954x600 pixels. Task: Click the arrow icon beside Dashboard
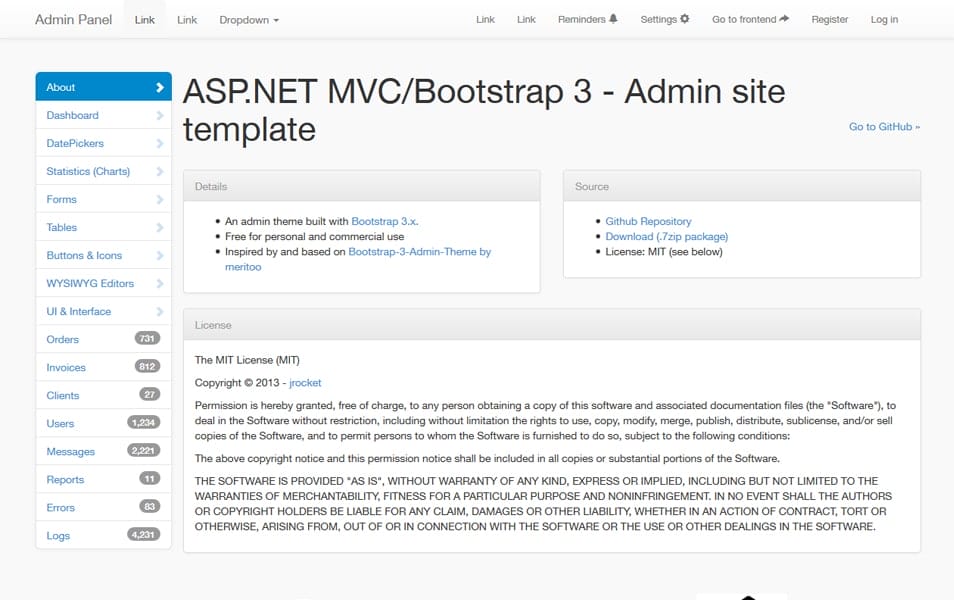click(x=160, y=115)
